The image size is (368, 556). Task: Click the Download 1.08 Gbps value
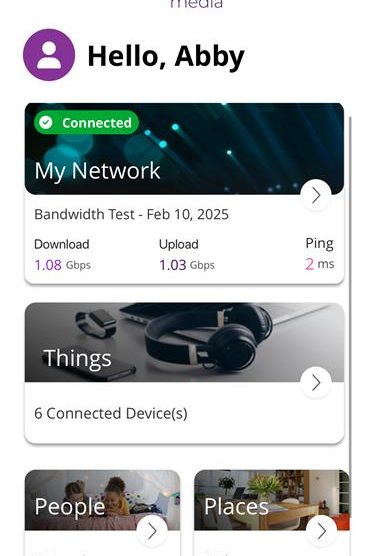(62, 265)
